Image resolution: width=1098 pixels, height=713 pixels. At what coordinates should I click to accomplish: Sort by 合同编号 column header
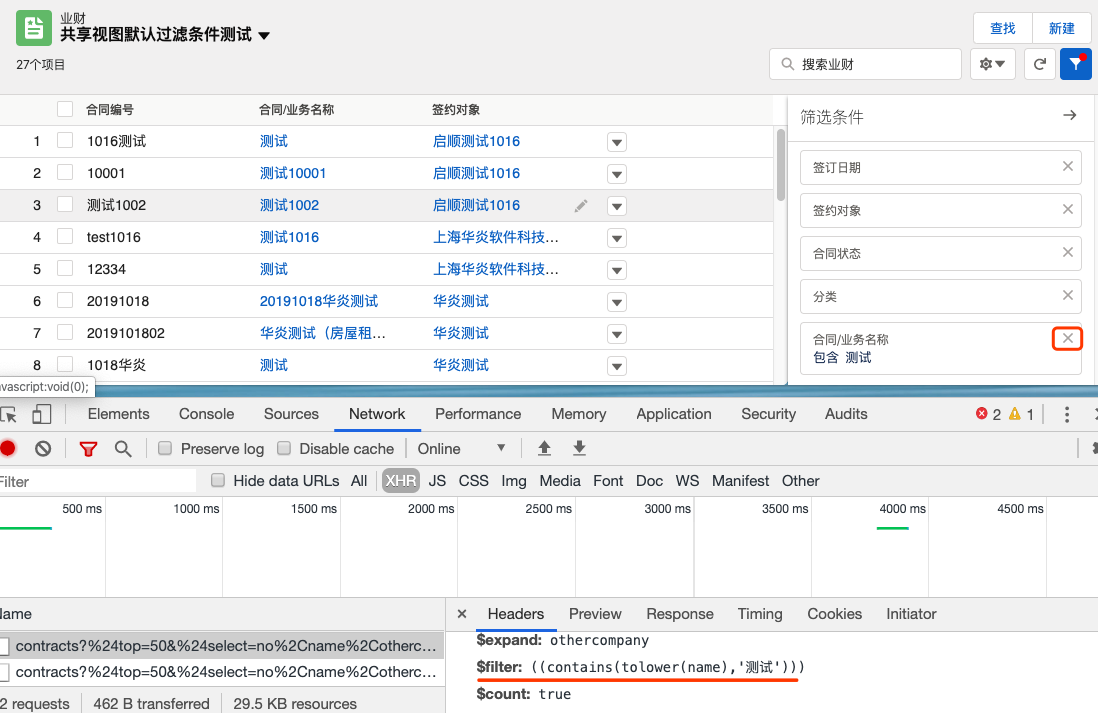[110, 109]
